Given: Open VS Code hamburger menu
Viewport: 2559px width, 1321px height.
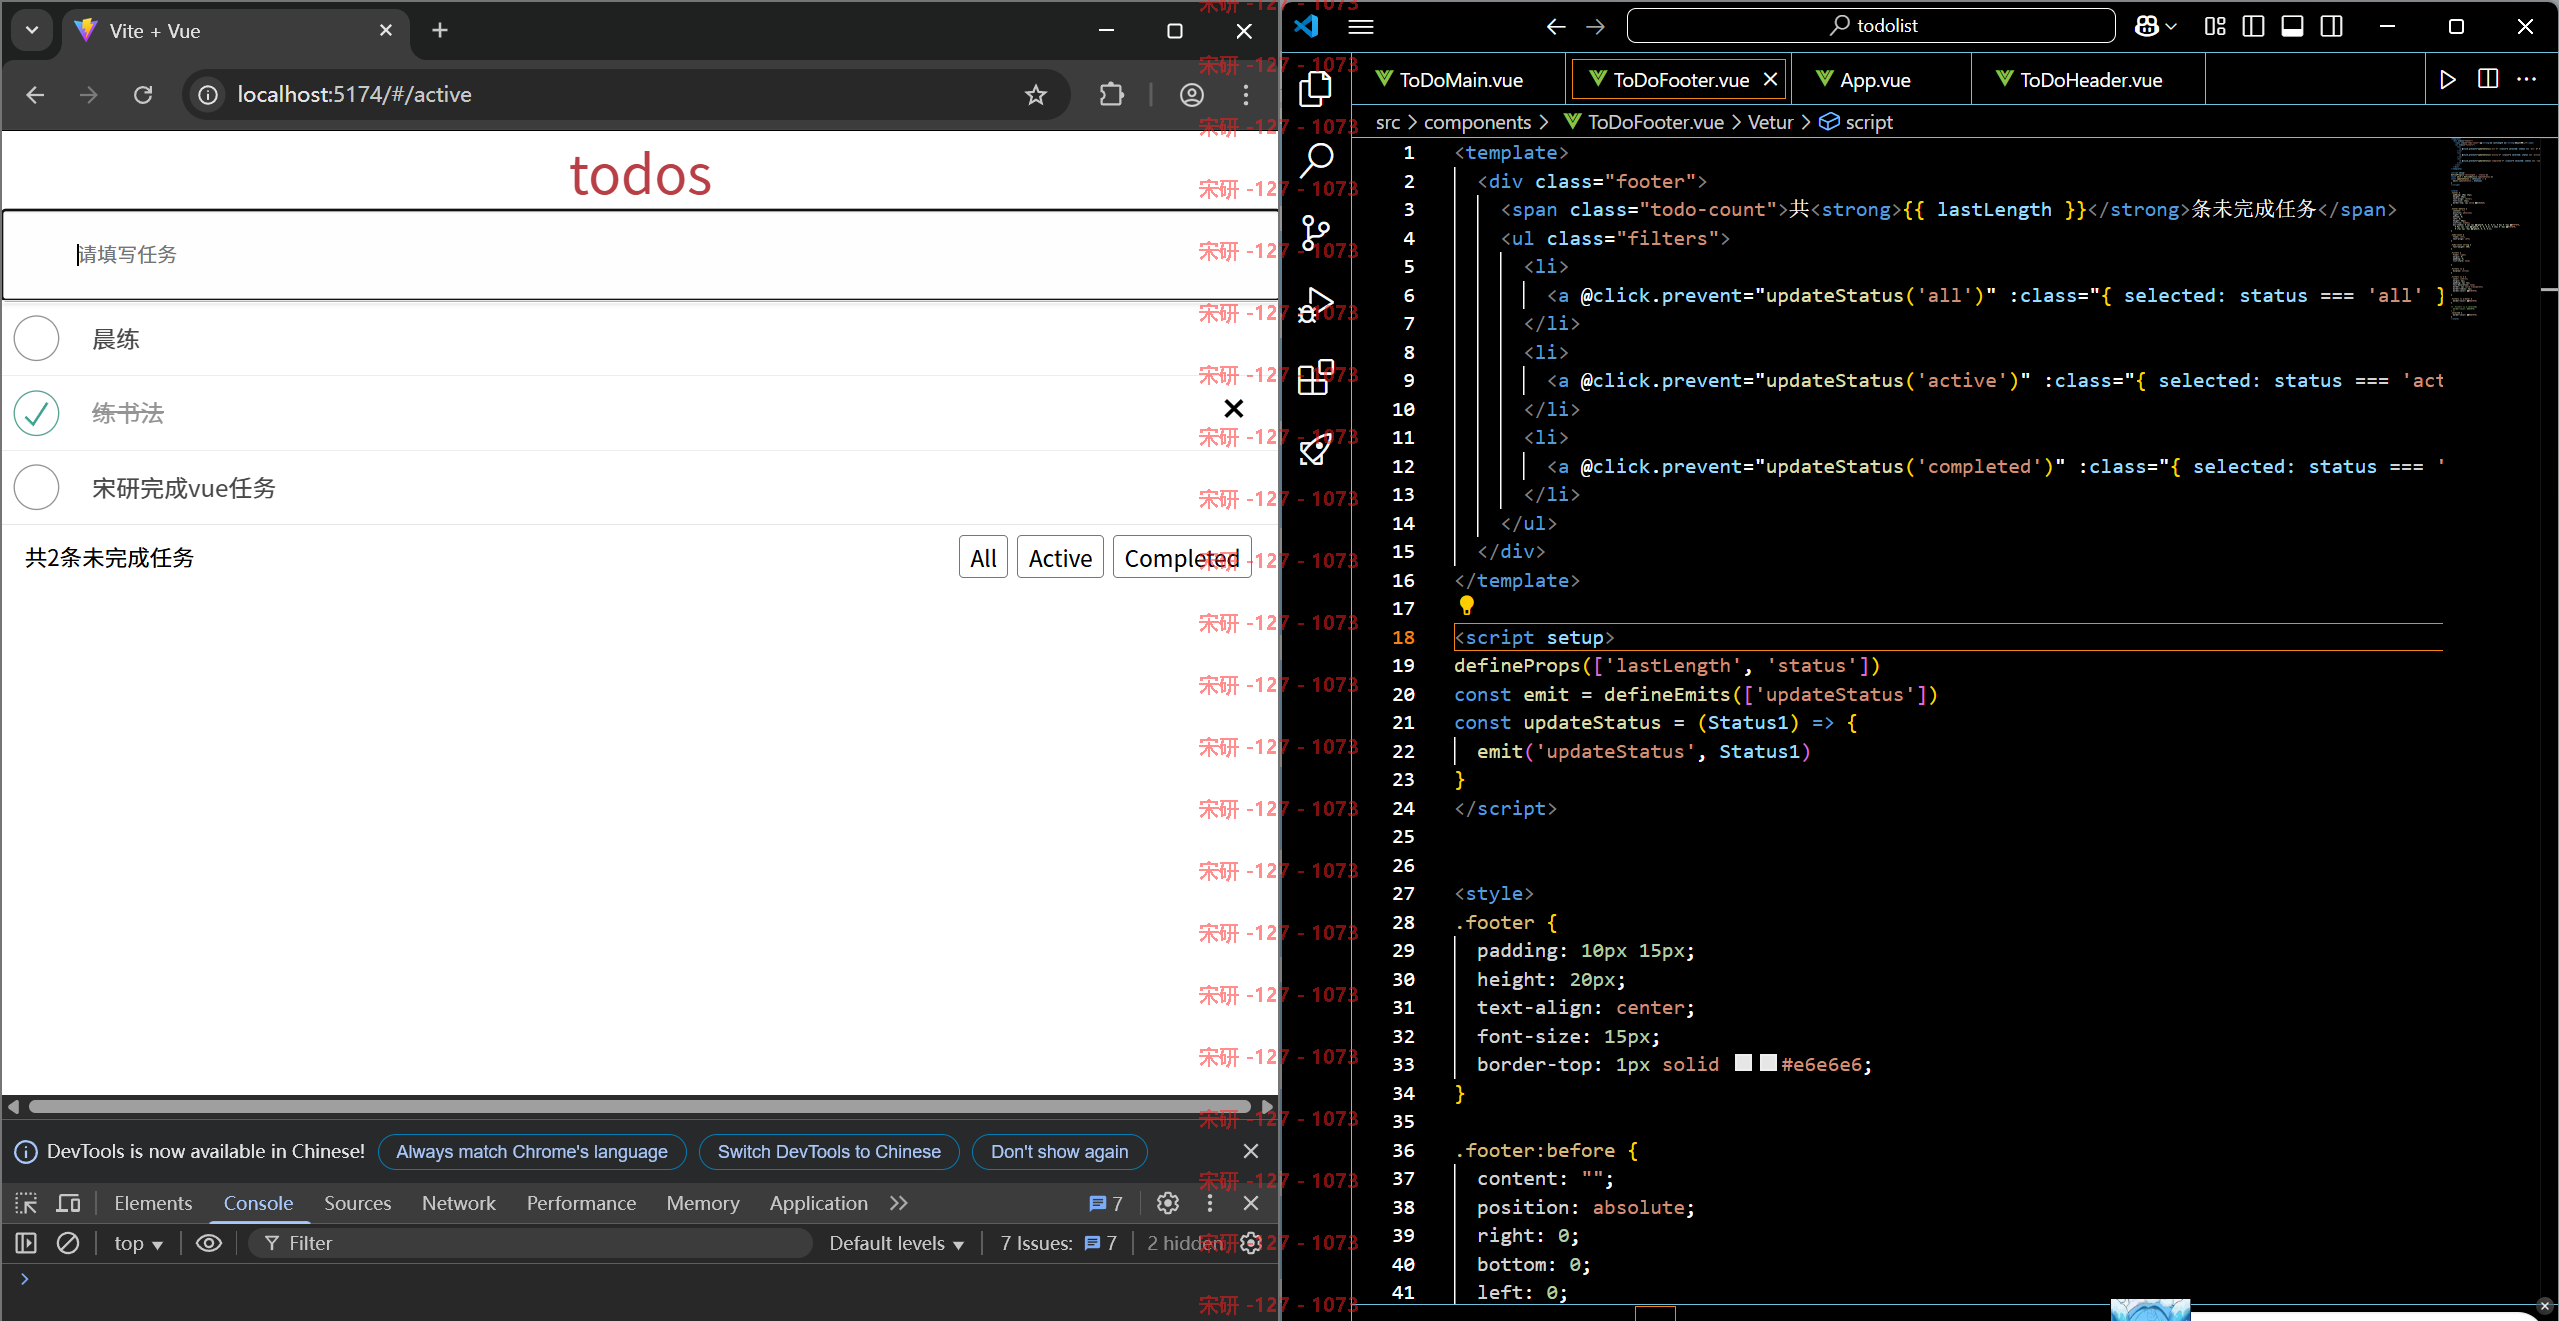Looking at the screenshot, I should (1361, 27).
